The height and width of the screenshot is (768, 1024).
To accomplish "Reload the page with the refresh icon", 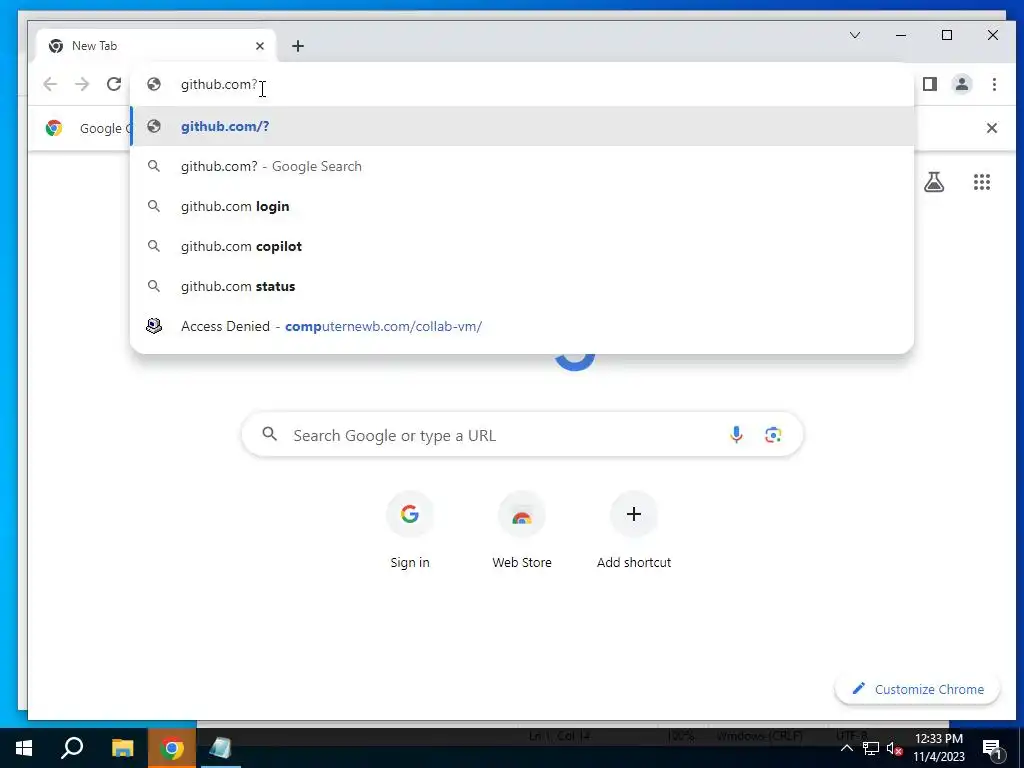I will 114,84.
